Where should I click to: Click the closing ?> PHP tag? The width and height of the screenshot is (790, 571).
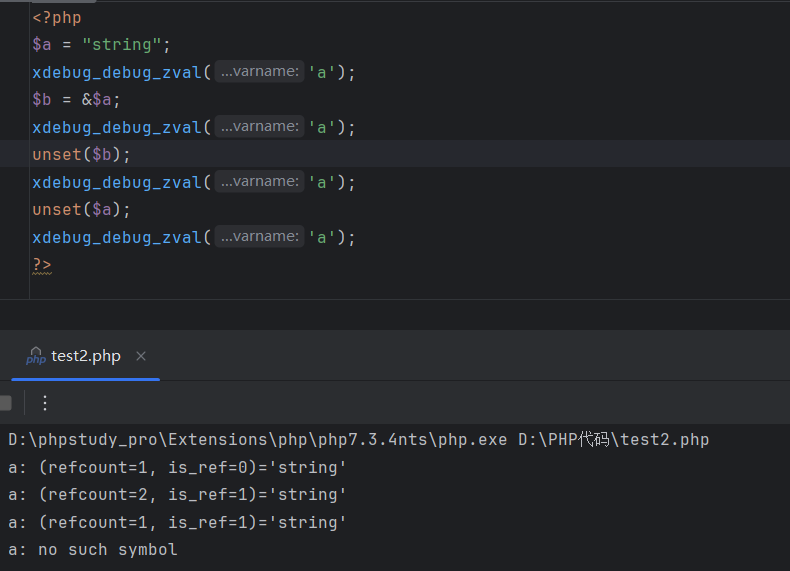point(41,265)
